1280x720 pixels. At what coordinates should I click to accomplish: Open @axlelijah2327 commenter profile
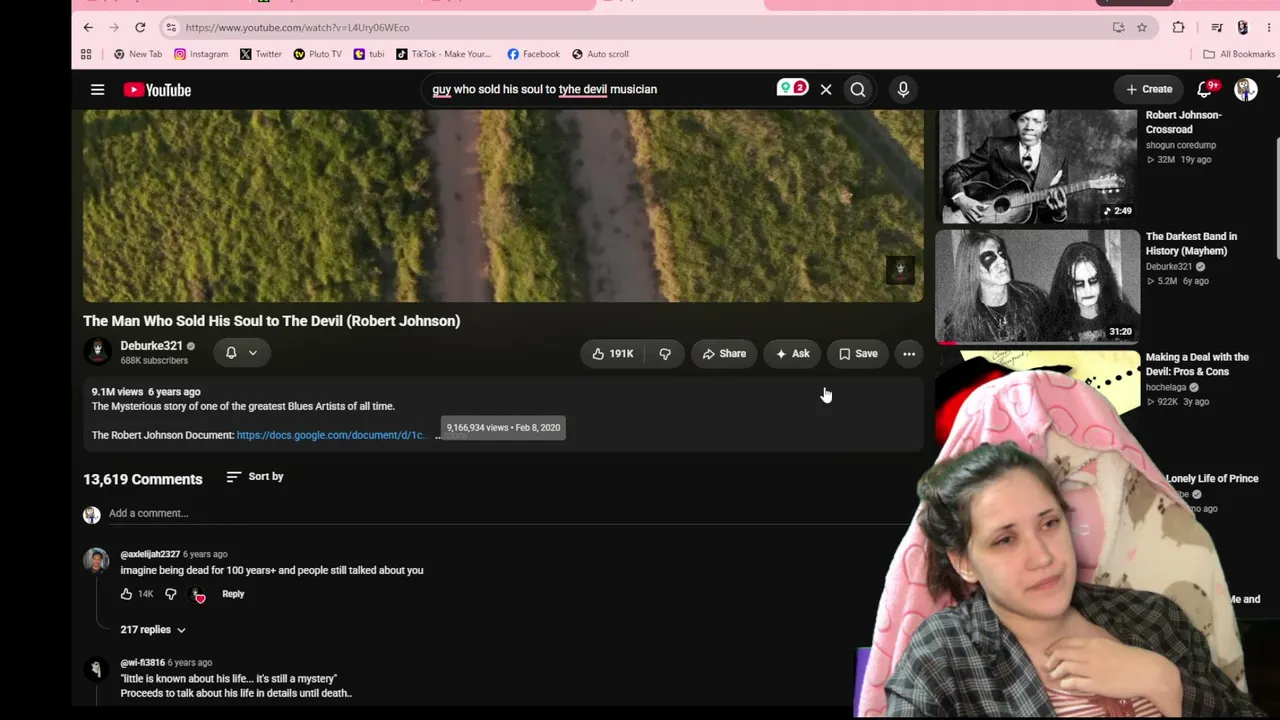point(96,560)
